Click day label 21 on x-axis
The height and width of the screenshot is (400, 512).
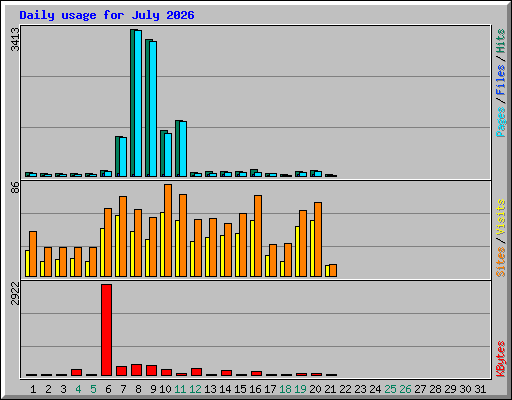[x=330, y=389]
